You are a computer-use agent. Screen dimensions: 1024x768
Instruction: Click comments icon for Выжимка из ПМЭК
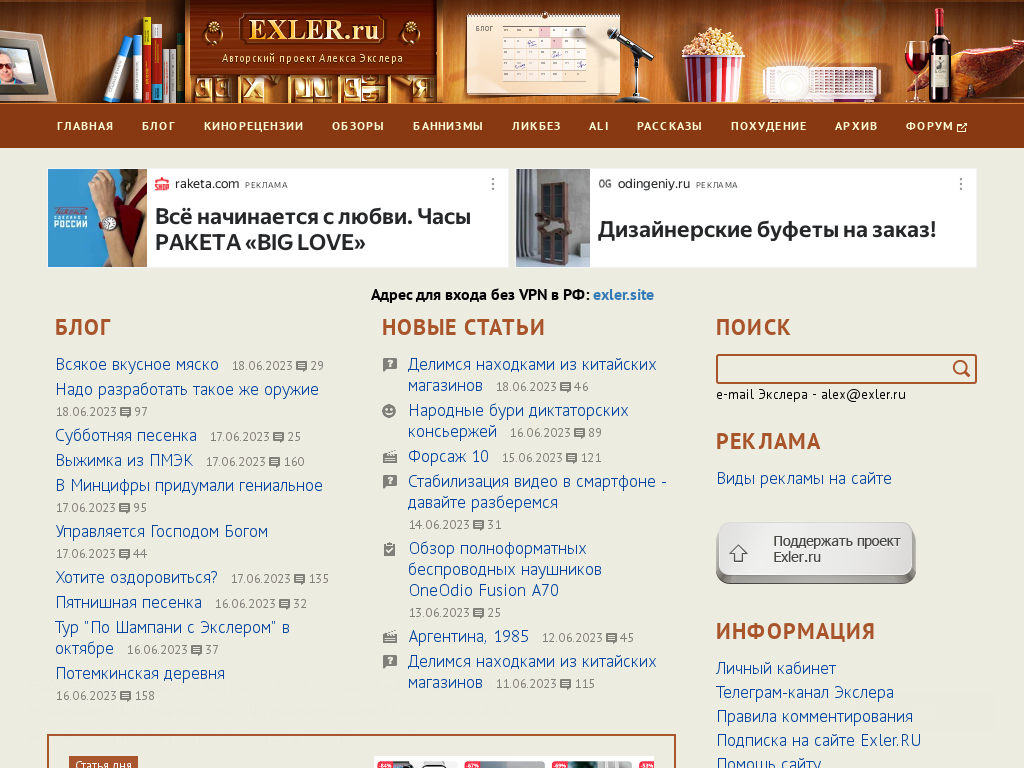click(x=275, y=462)
